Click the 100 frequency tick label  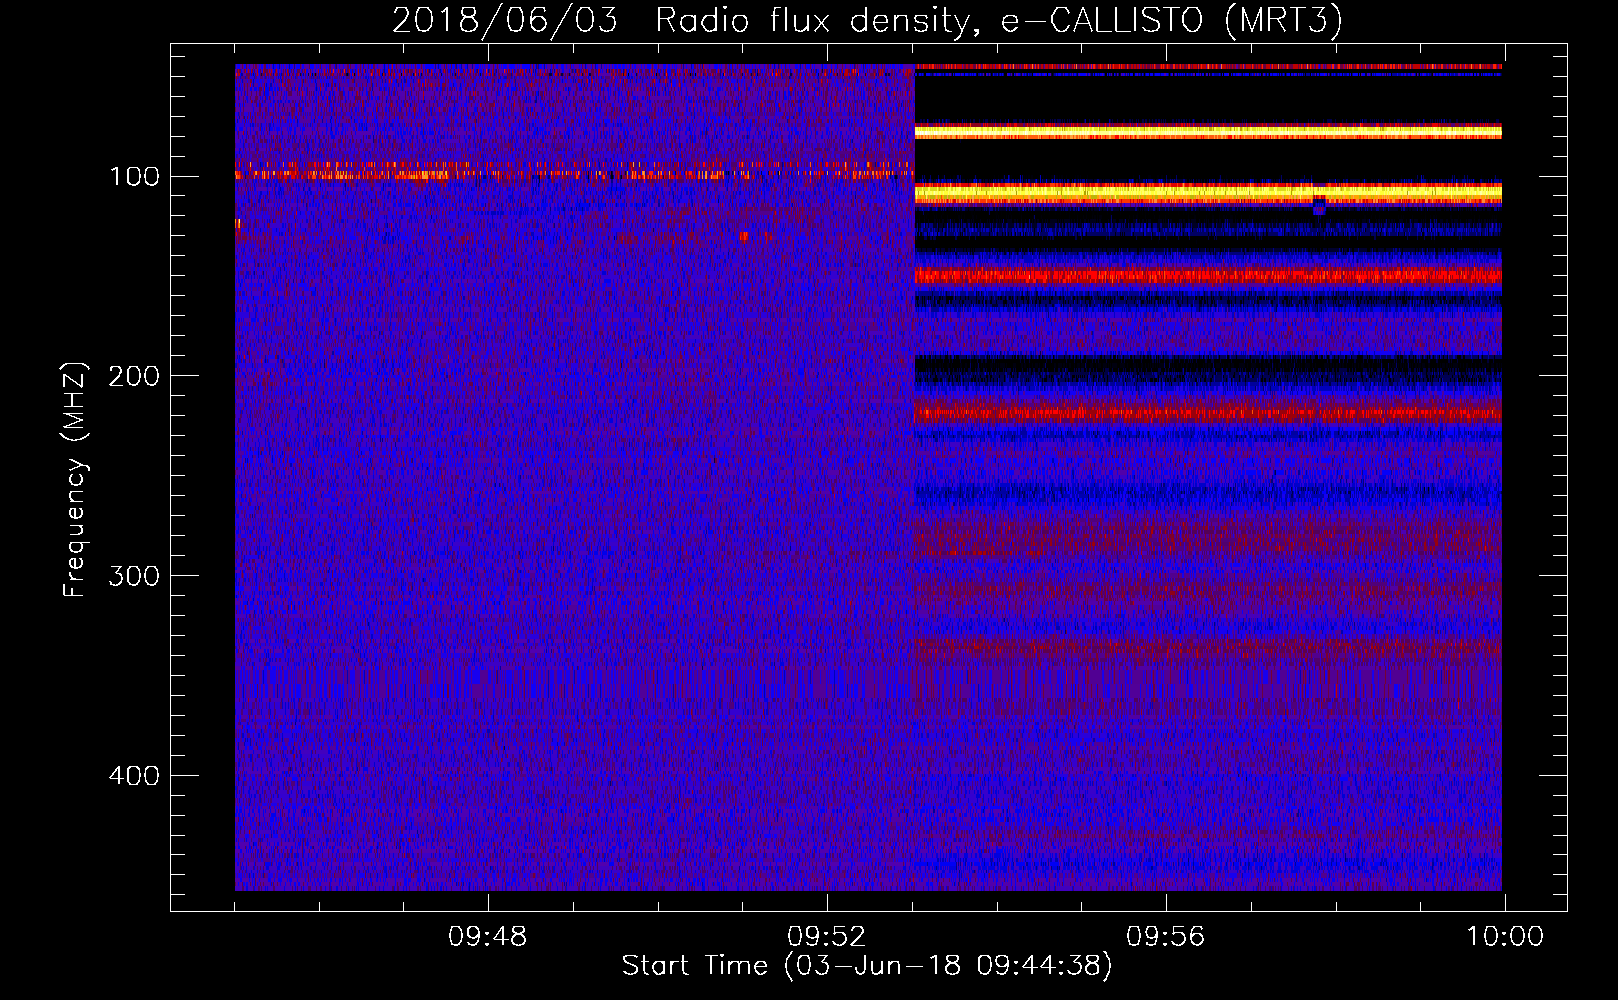coord(134,177)
